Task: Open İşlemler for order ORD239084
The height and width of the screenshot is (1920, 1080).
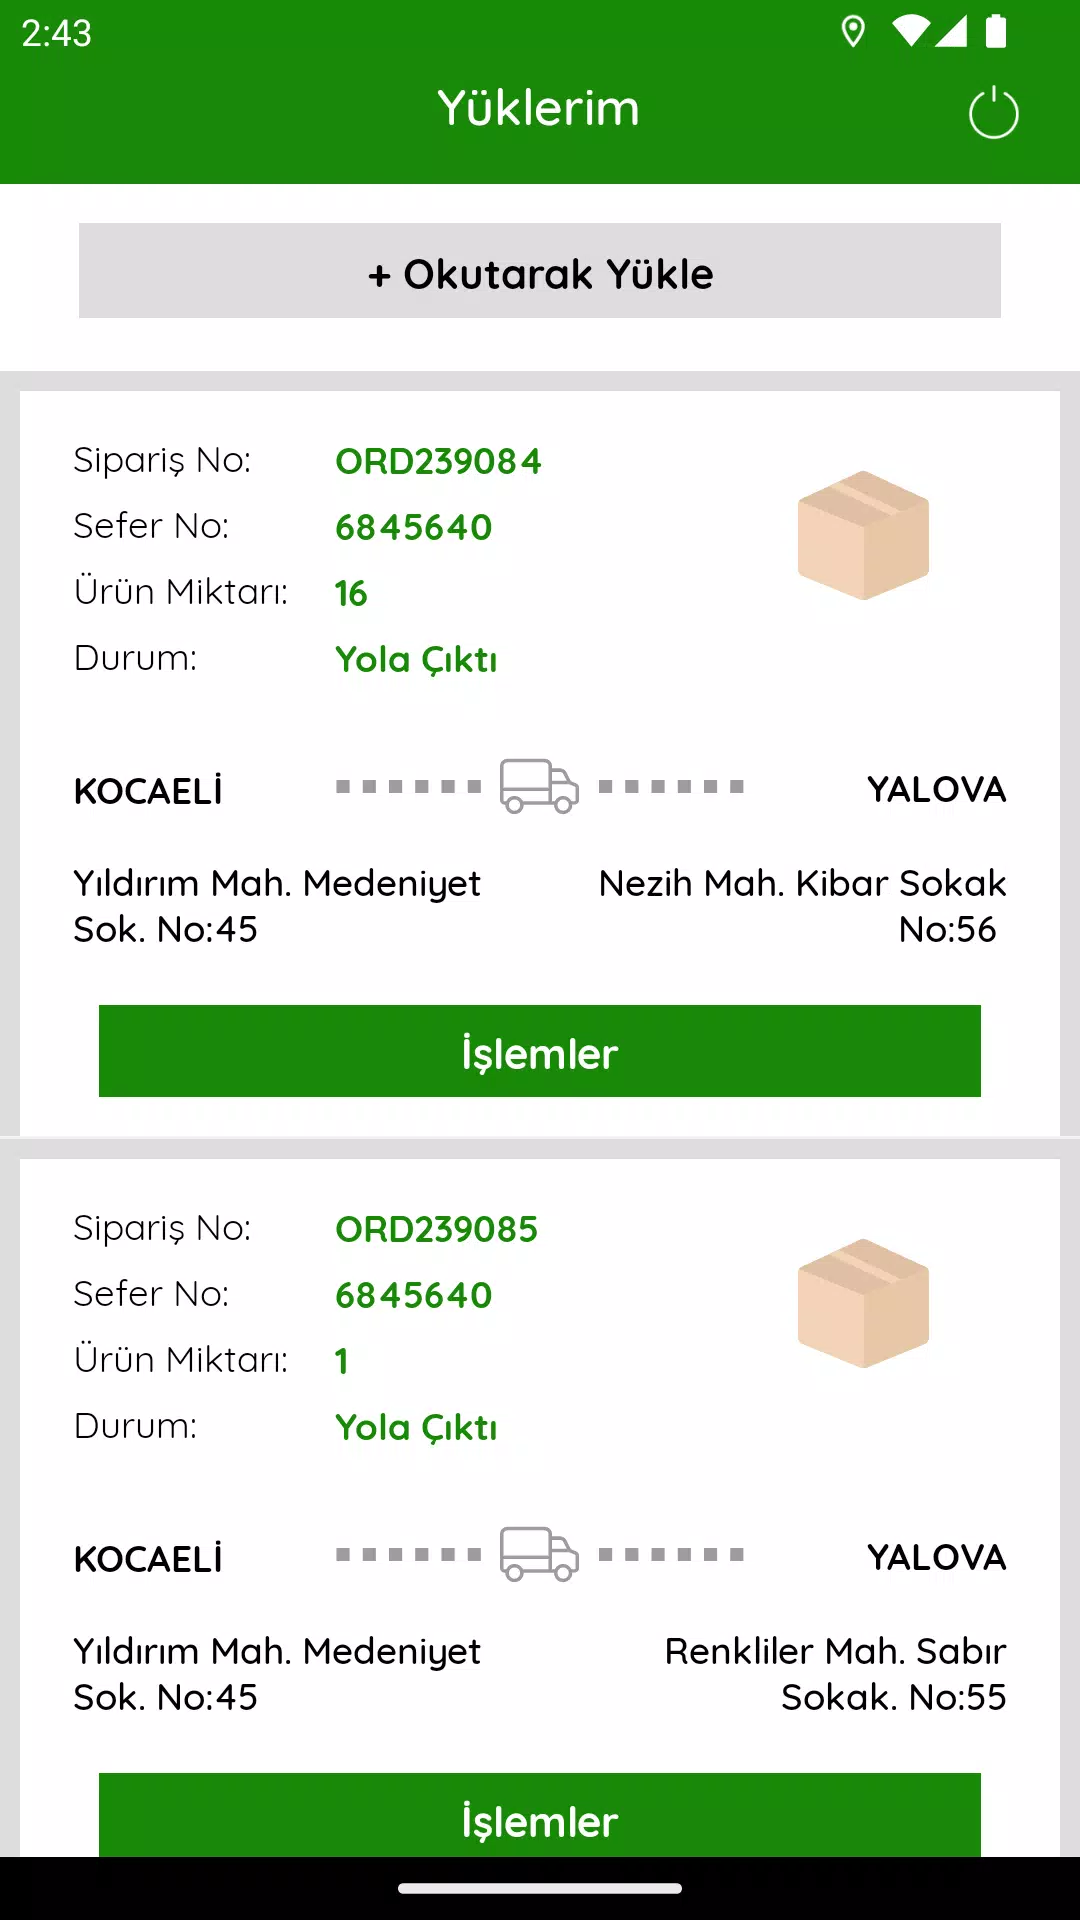Action: pyautogui.click(x=540, y=1051)
